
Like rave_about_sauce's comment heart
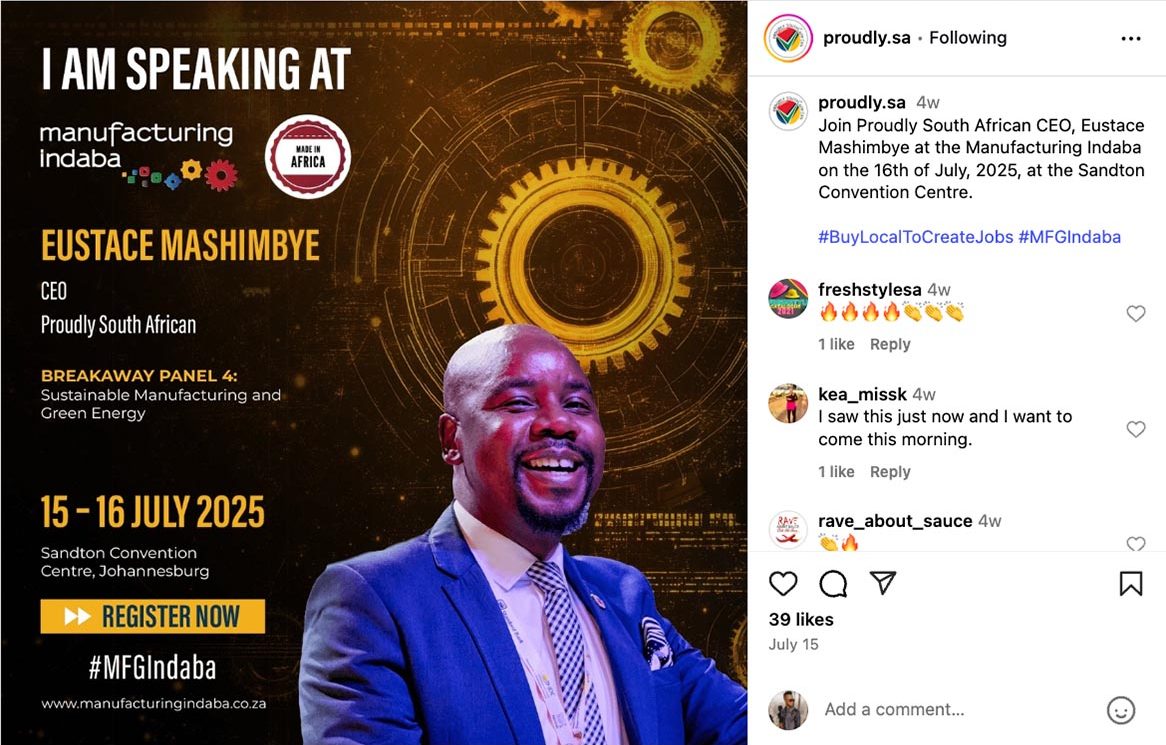pyautogui.click(x=1136, y=544)
